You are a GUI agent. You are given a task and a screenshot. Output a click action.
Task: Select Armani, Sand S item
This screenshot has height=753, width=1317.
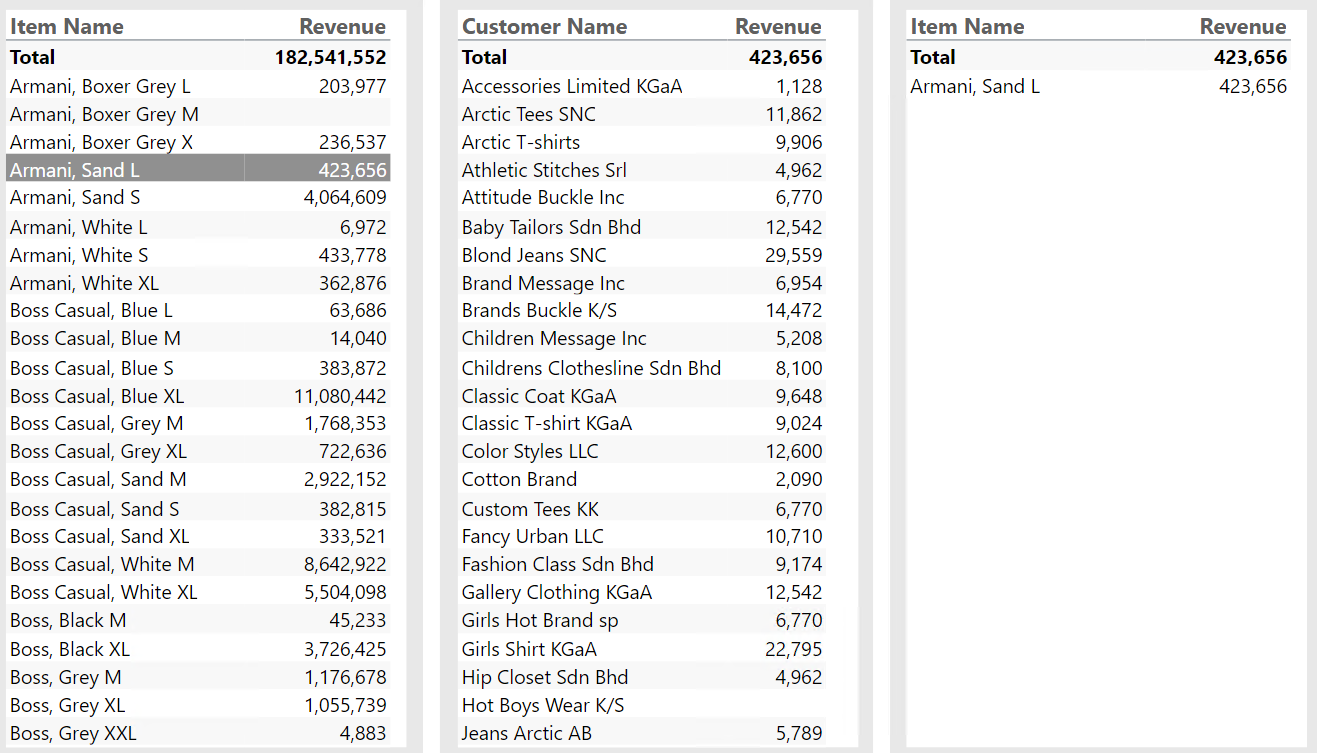coord(75,197)
